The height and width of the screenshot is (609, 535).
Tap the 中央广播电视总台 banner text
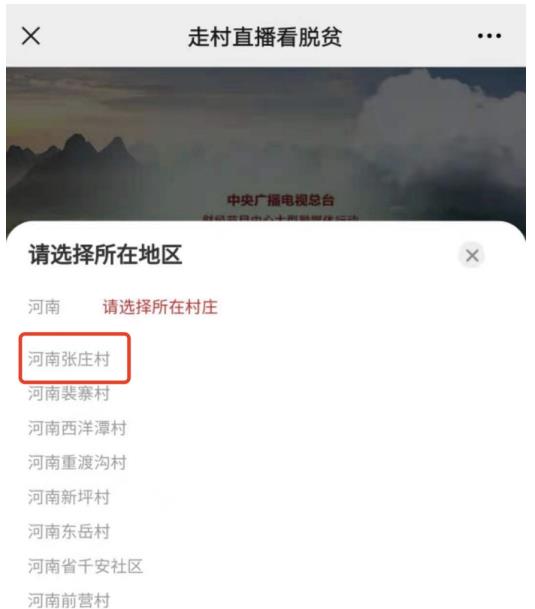coord(281,200)
